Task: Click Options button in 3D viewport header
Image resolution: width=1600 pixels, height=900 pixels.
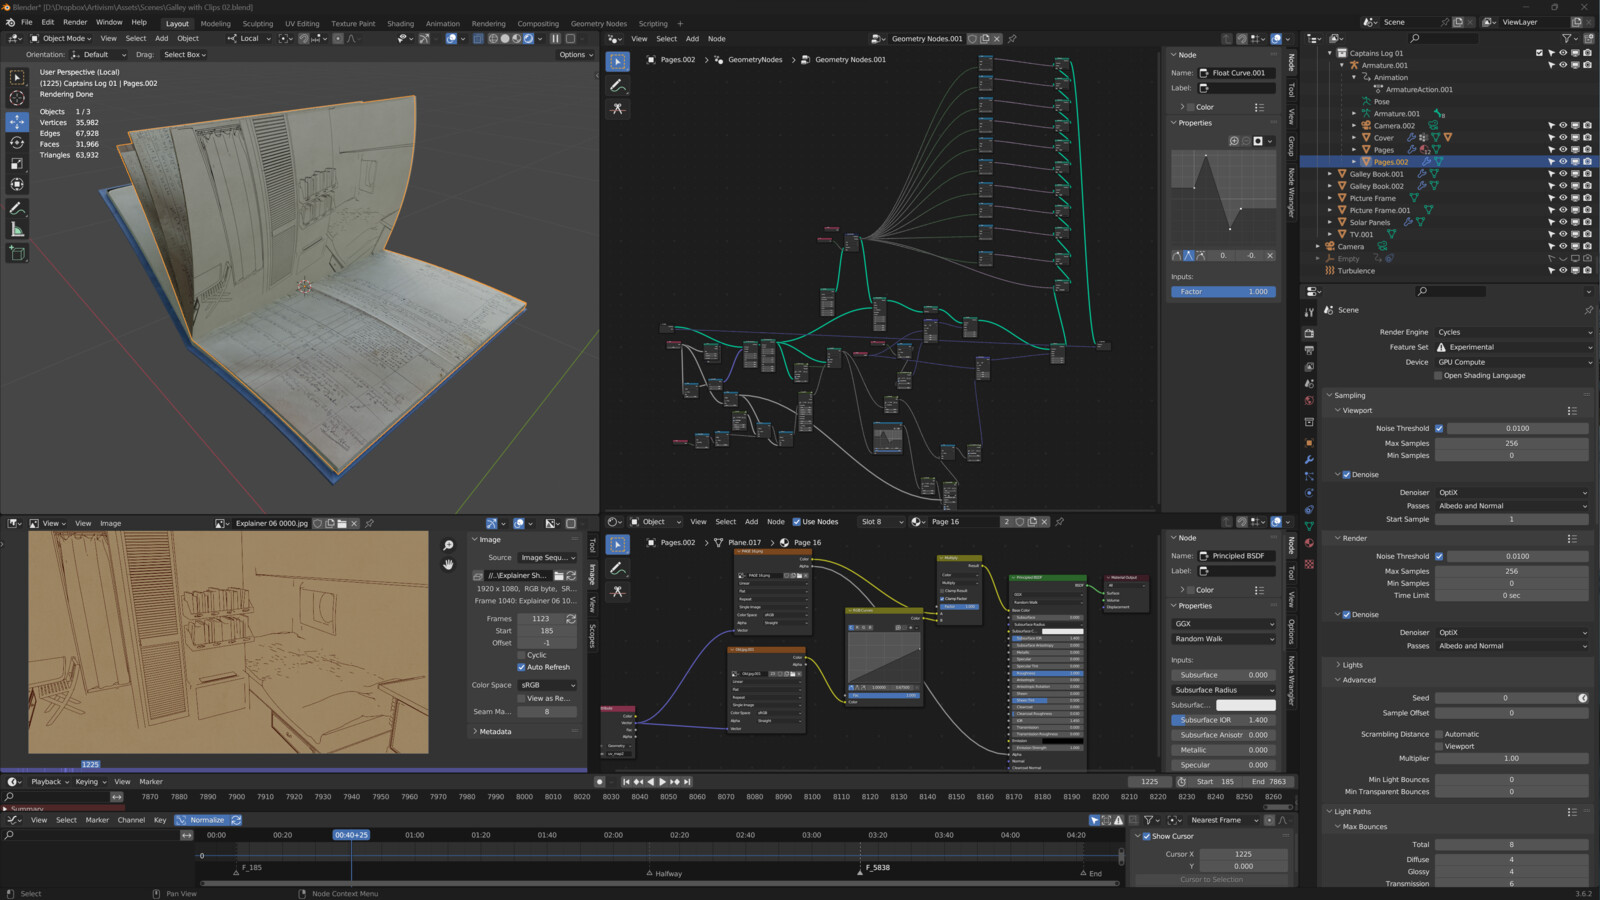Action: 575,55
